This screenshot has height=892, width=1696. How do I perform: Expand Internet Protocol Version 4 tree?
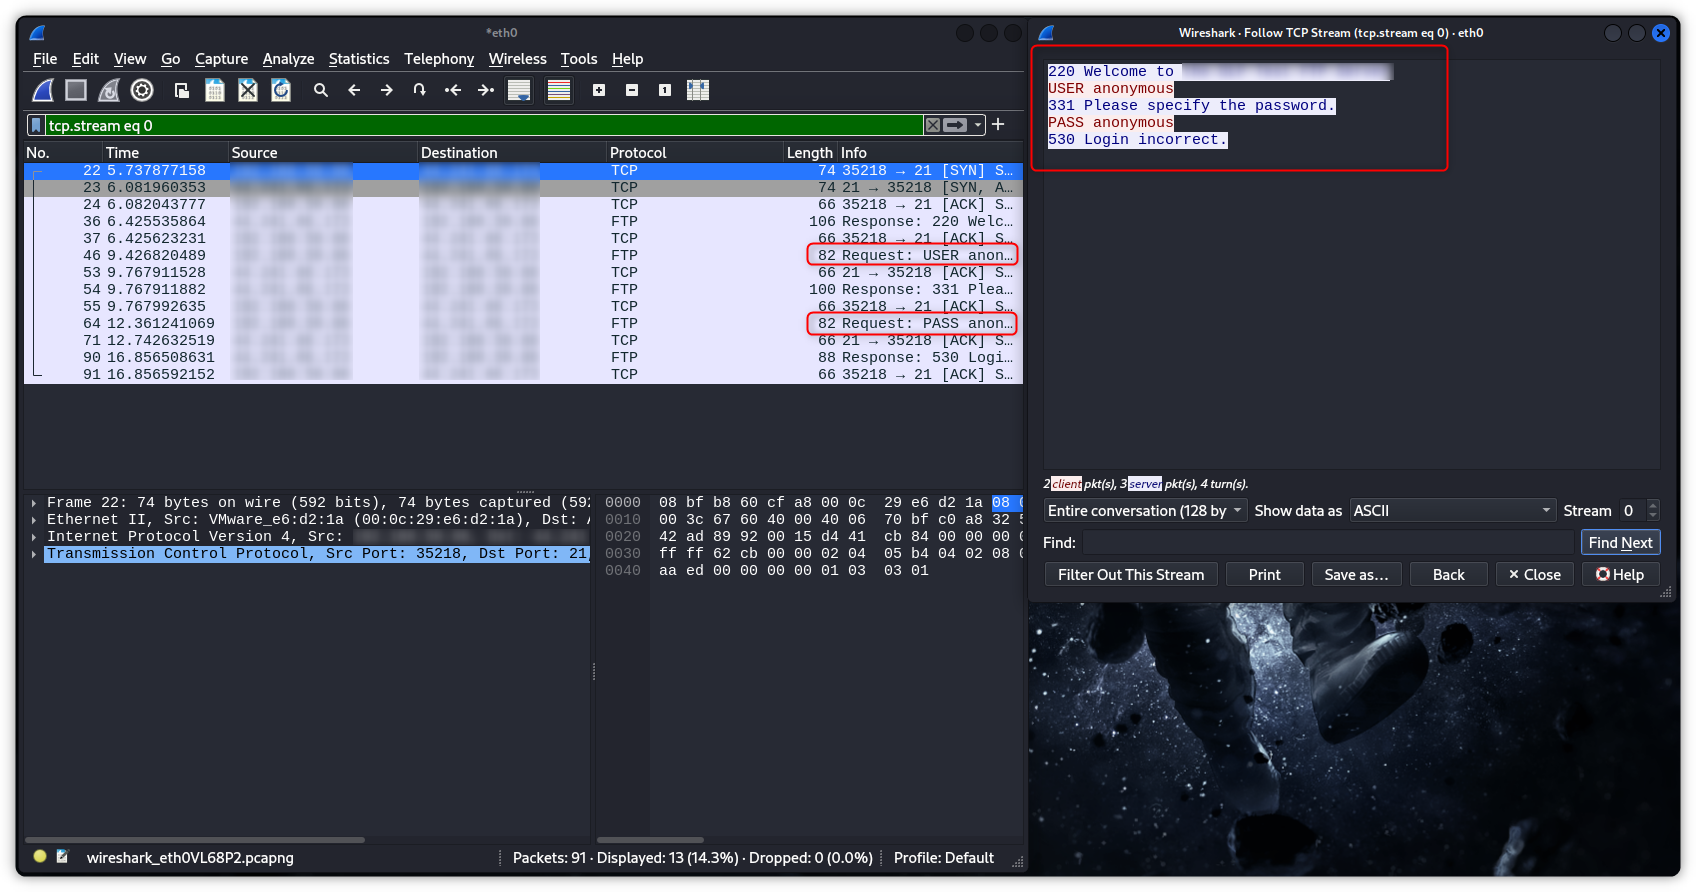(x=34, y=537)
